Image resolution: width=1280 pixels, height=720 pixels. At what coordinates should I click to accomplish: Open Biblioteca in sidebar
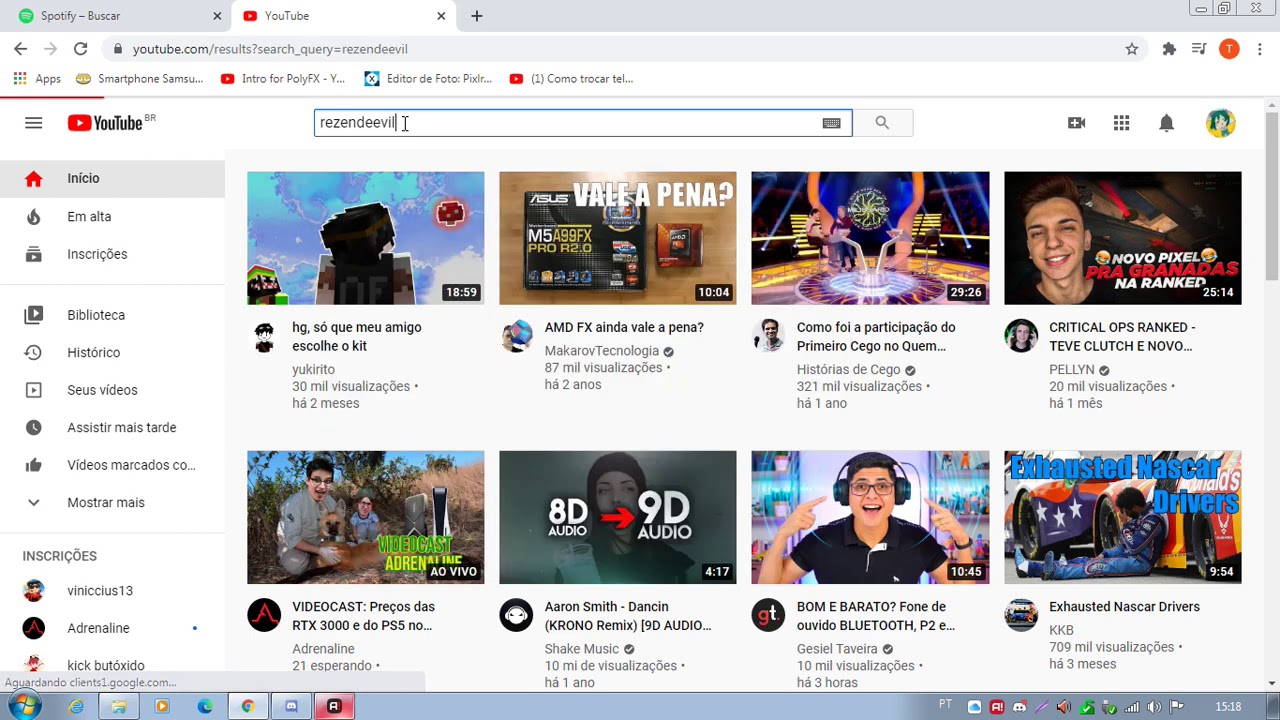[112, 315]
